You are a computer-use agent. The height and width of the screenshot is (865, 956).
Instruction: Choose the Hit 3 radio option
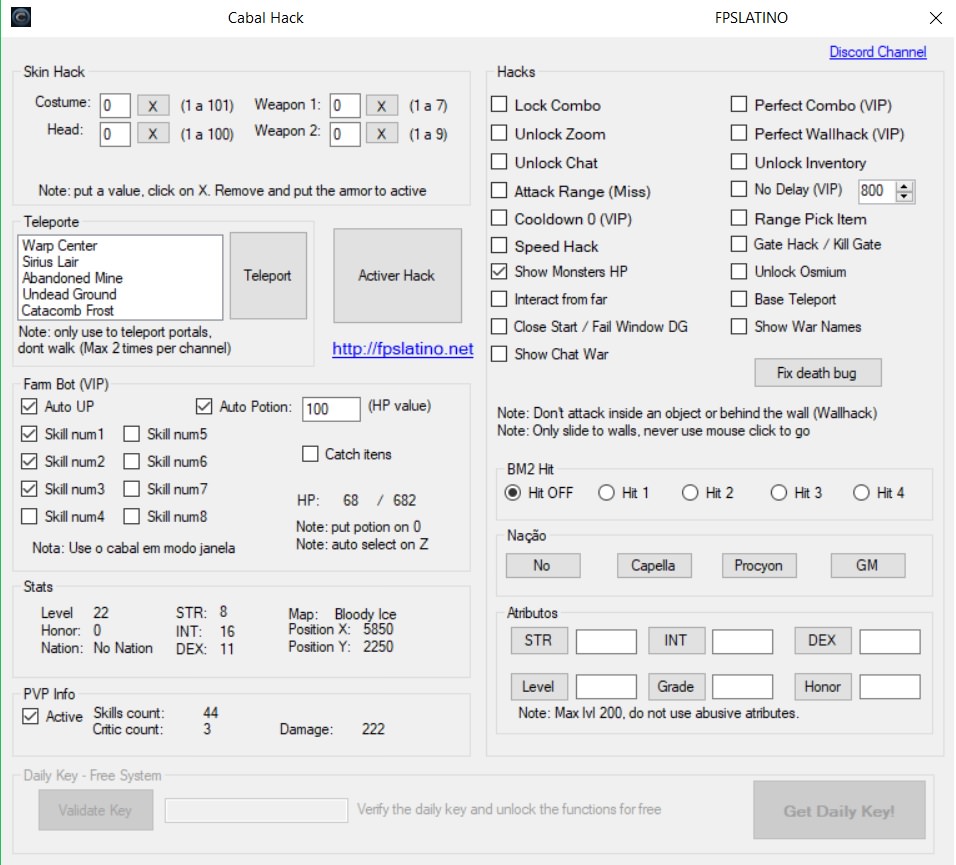pos(779,493)
